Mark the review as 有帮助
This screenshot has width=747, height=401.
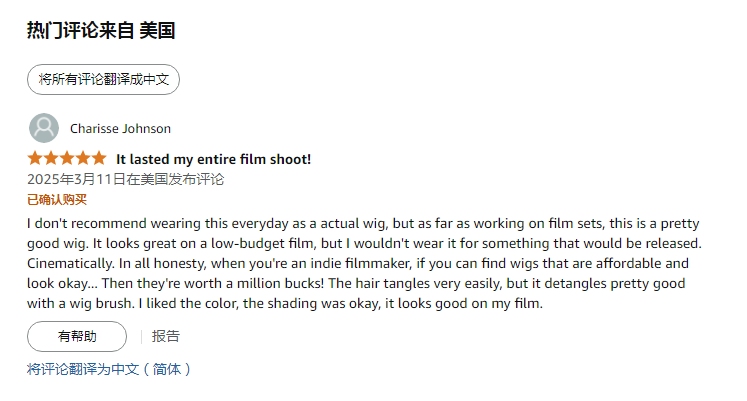click(x=77, y=336)
